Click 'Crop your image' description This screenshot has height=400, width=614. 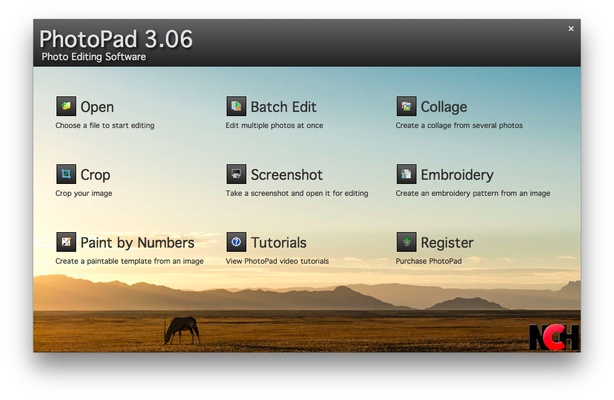tap(84, 193)
